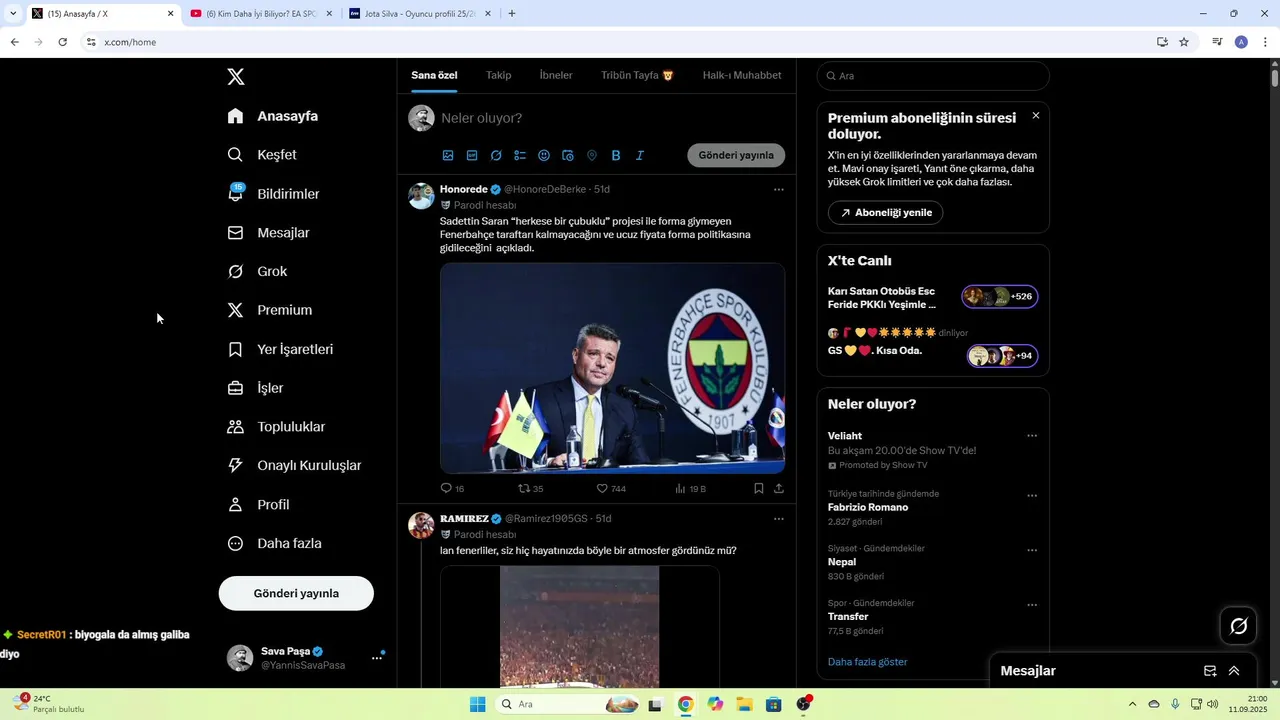This screenshot has width=1280, height=720.
Task: Open Onaylı Kuruluşlar in the sidebar
Action: point(295,466)
